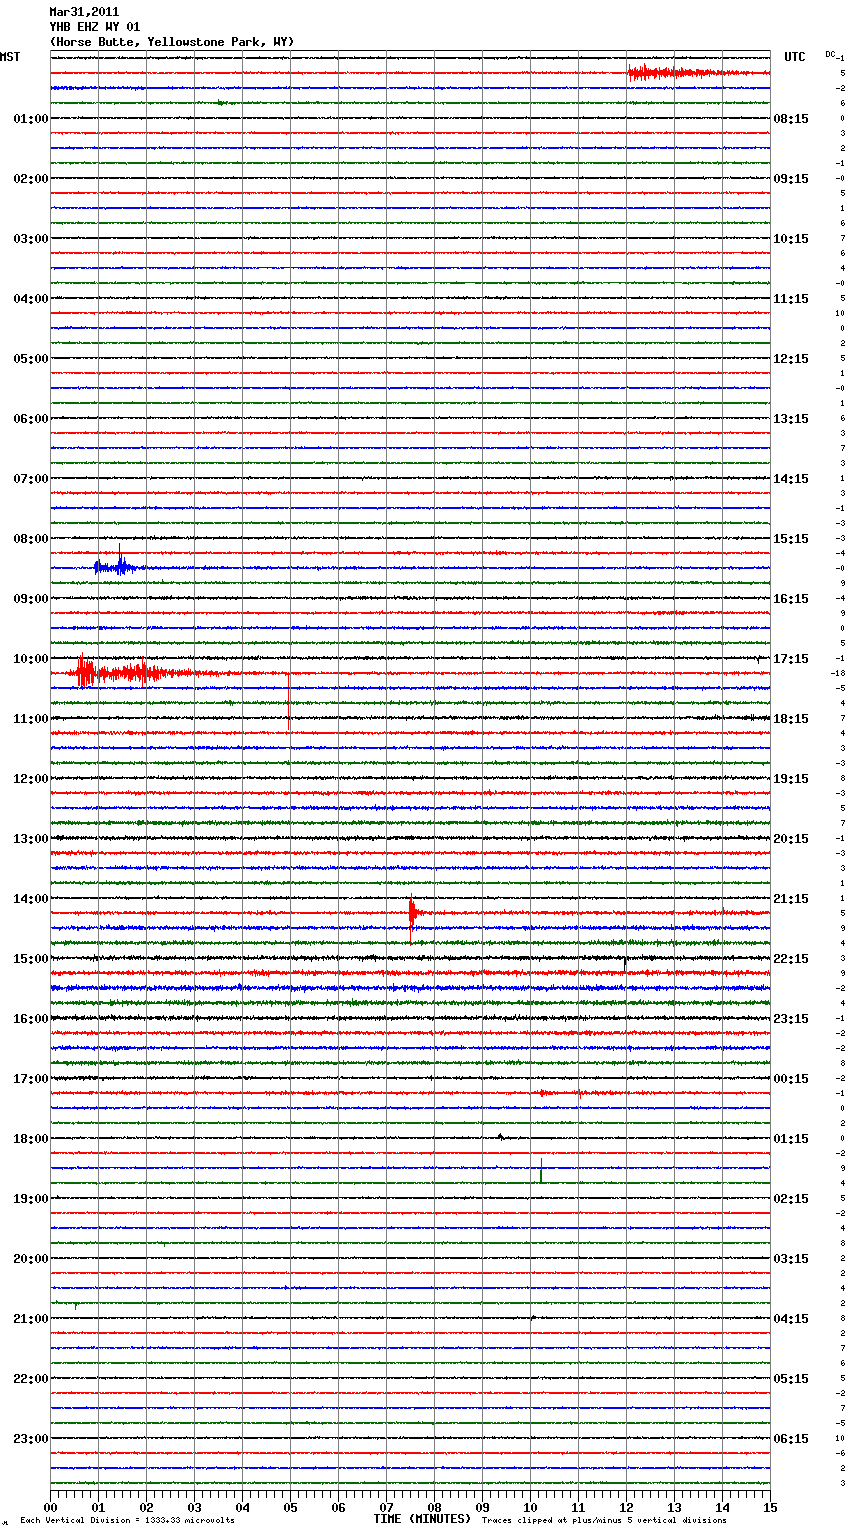Click the 18:15 UTC time label
This screenshot has width=850, height=1534.
click(x=791, y=719)
